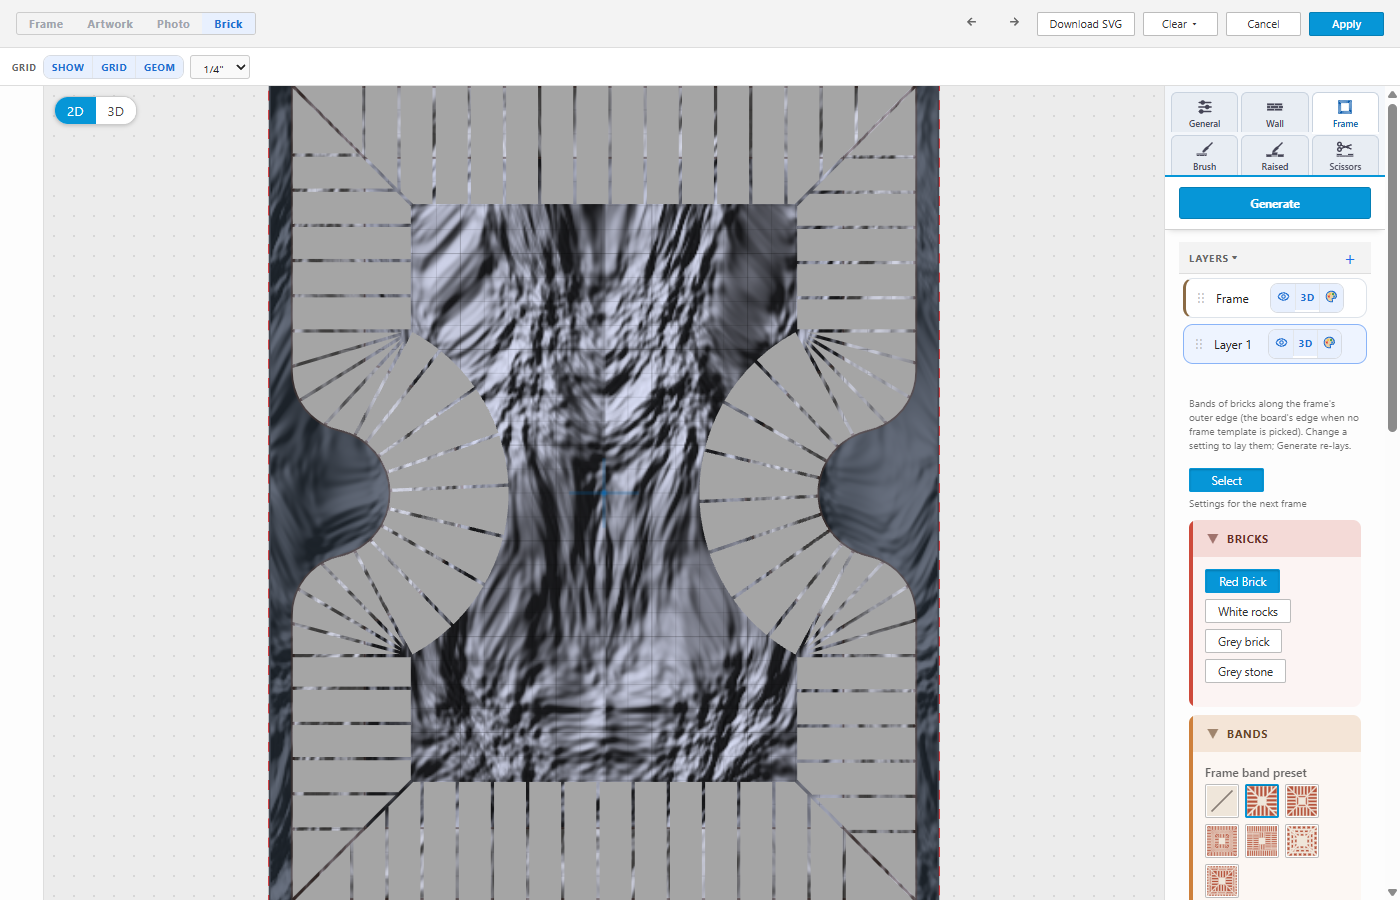Switch the canvas view to 2D

point(75,111)
